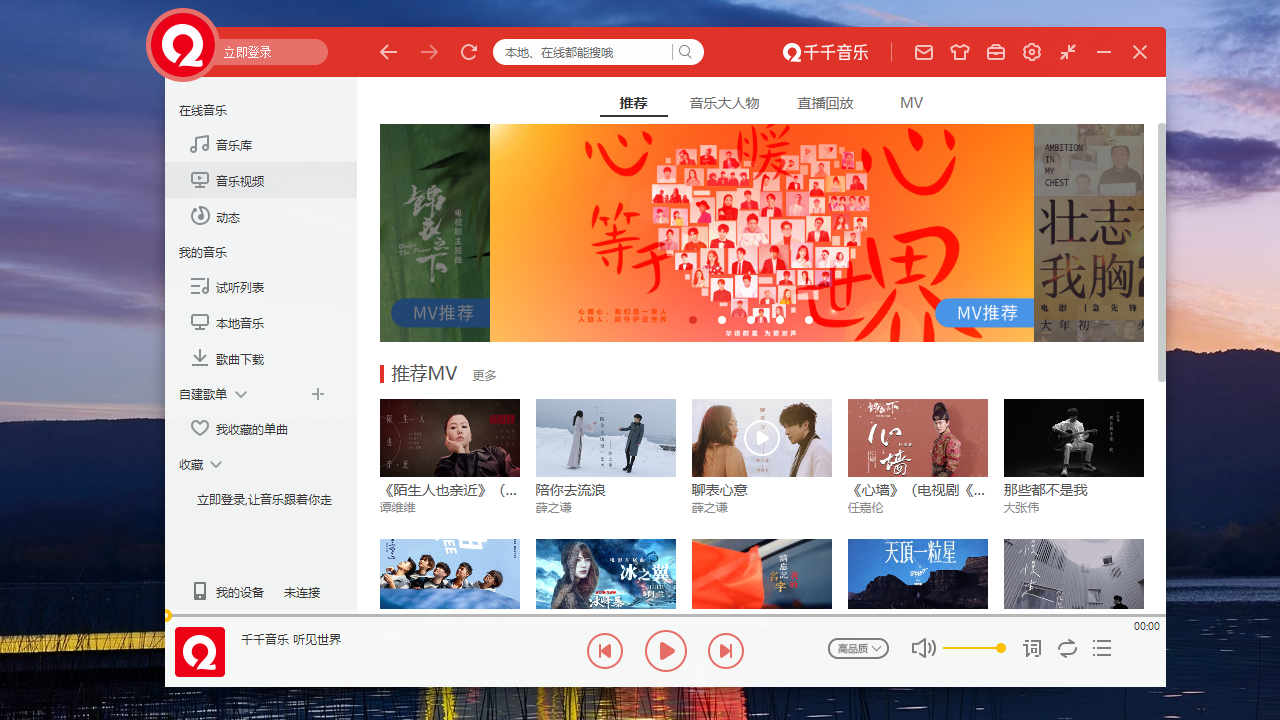Viewport: 1280px width, 720px height.
Task: Click artist name 大张伟
Action: [1022, 508]
